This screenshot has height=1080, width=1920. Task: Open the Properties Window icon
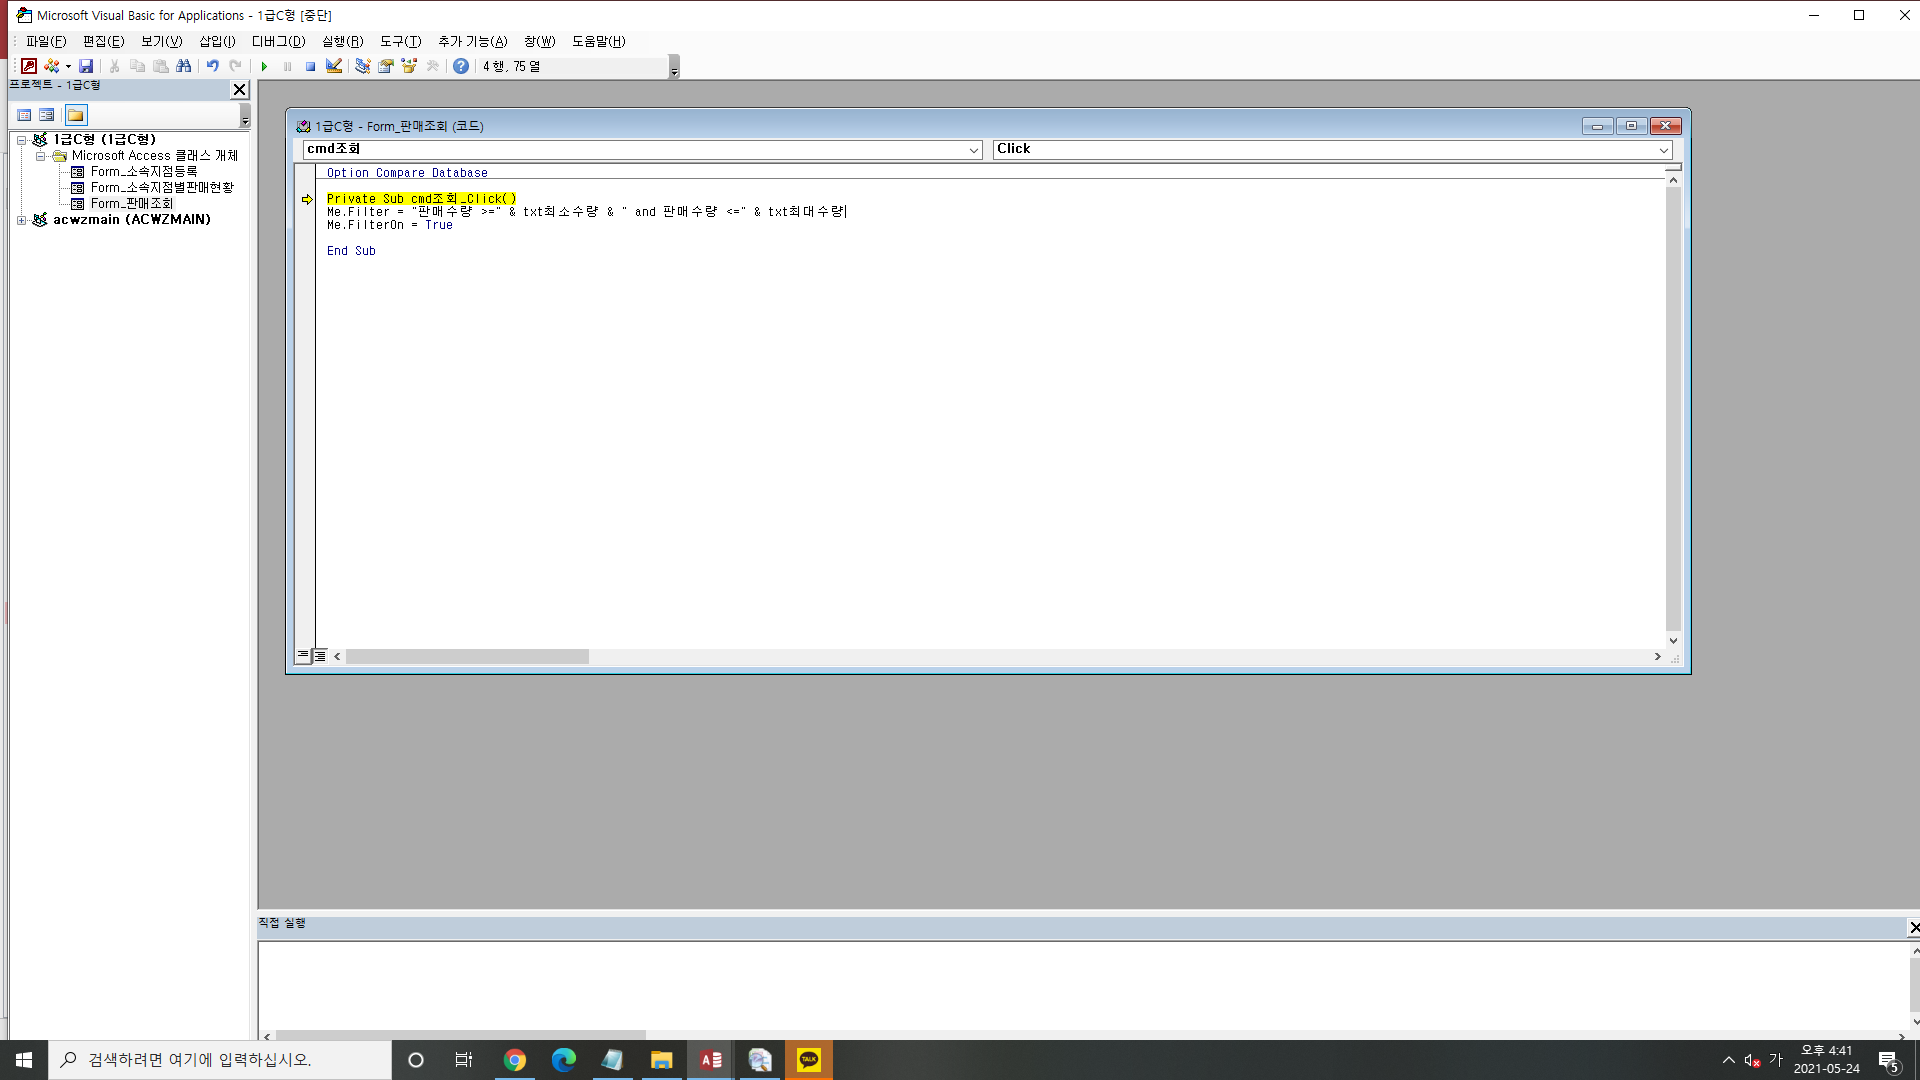click(x=386, y=66)
